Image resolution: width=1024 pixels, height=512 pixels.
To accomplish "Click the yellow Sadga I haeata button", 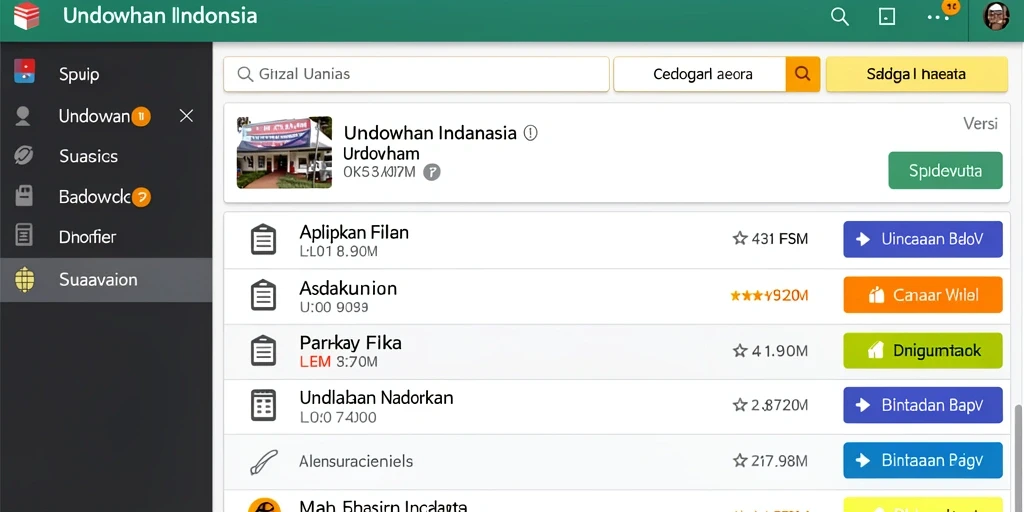I will tap(917, 74).
